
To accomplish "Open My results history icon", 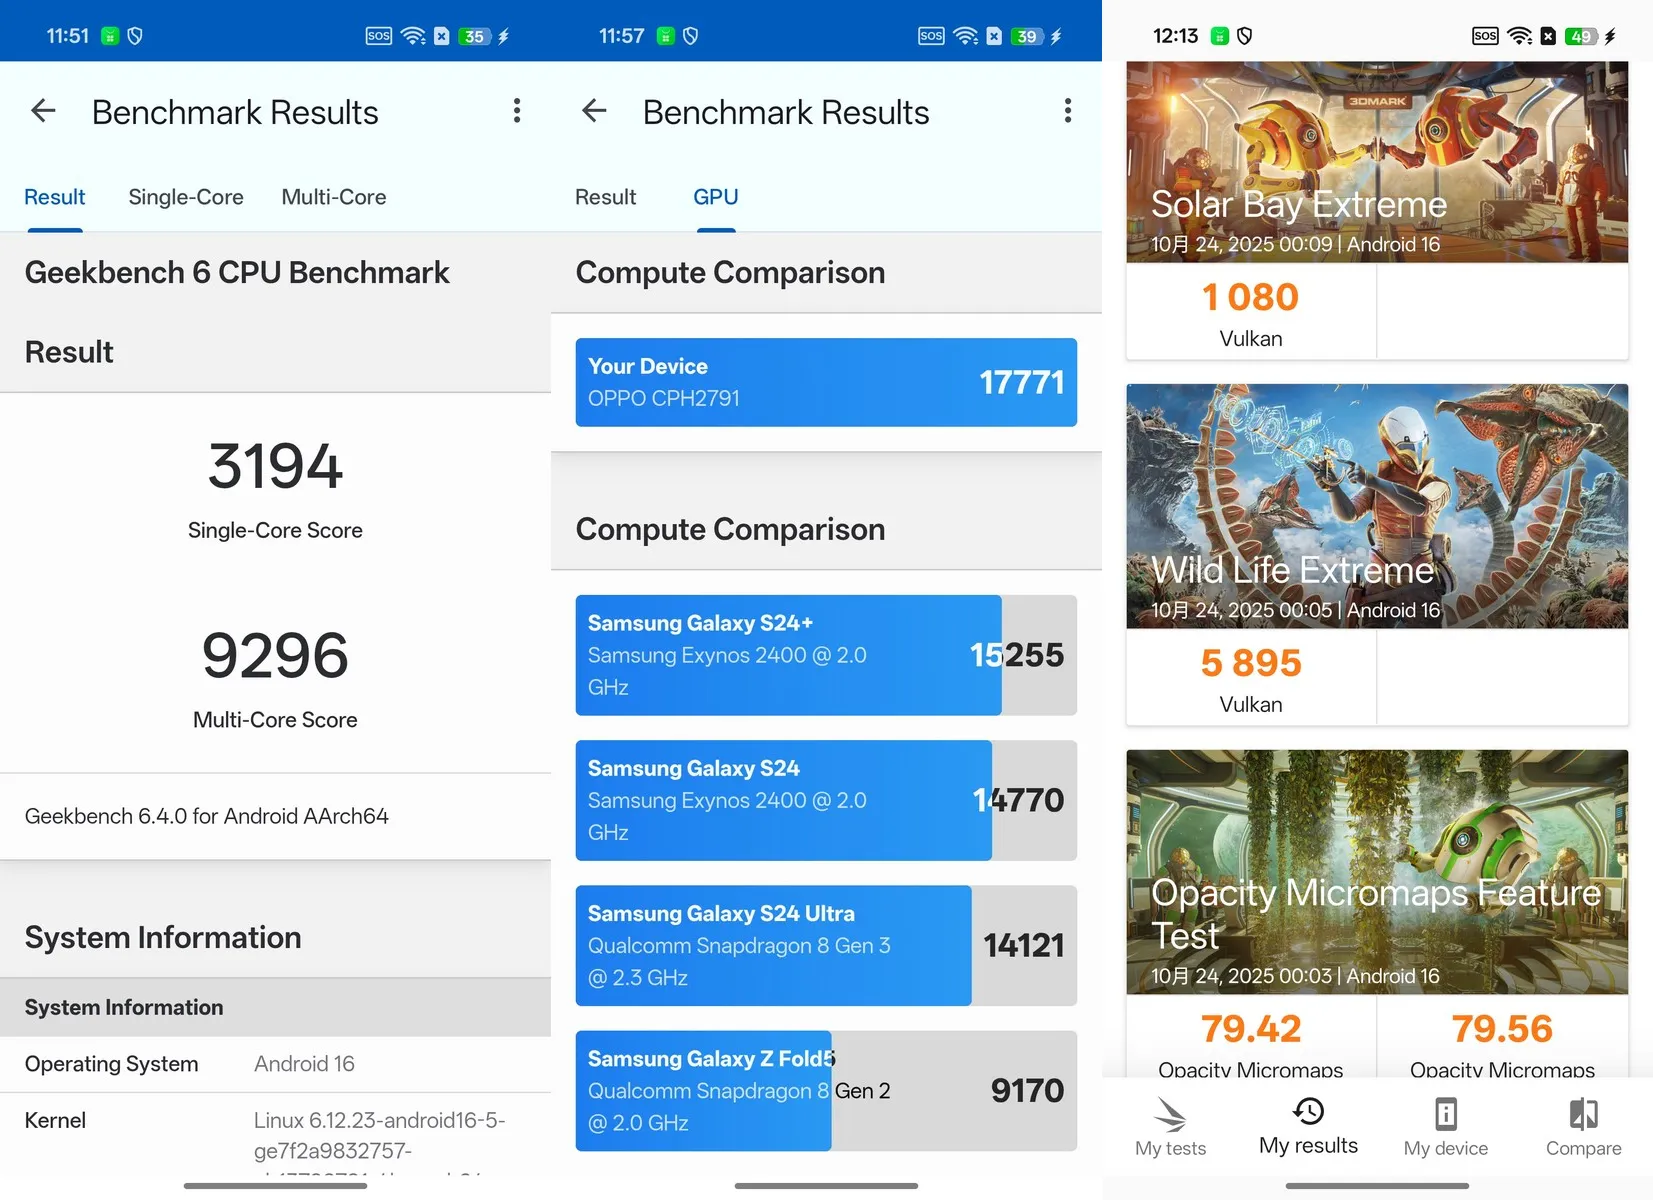I will (1308, 1112).
